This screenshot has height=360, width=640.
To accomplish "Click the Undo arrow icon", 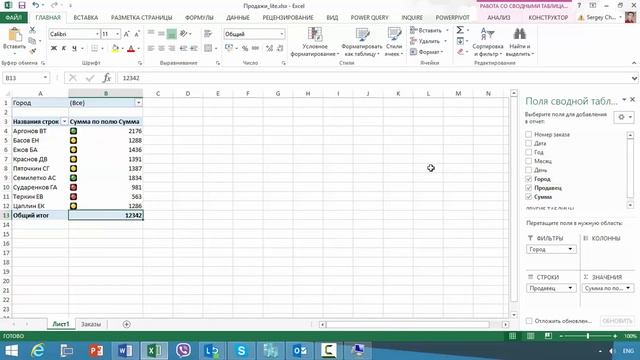I will coord(36,5).
